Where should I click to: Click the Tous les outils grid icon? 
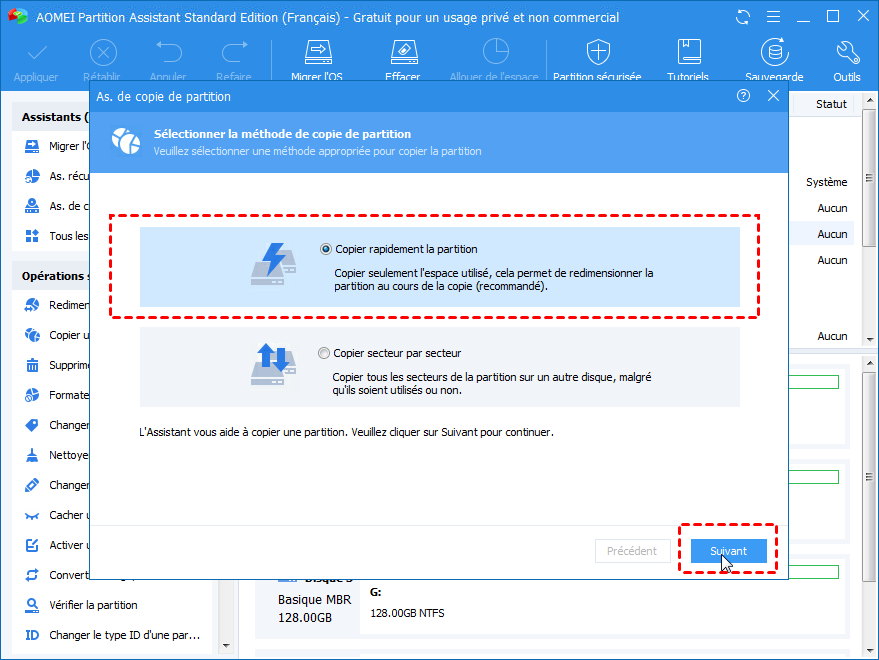(x=32, y=236)
